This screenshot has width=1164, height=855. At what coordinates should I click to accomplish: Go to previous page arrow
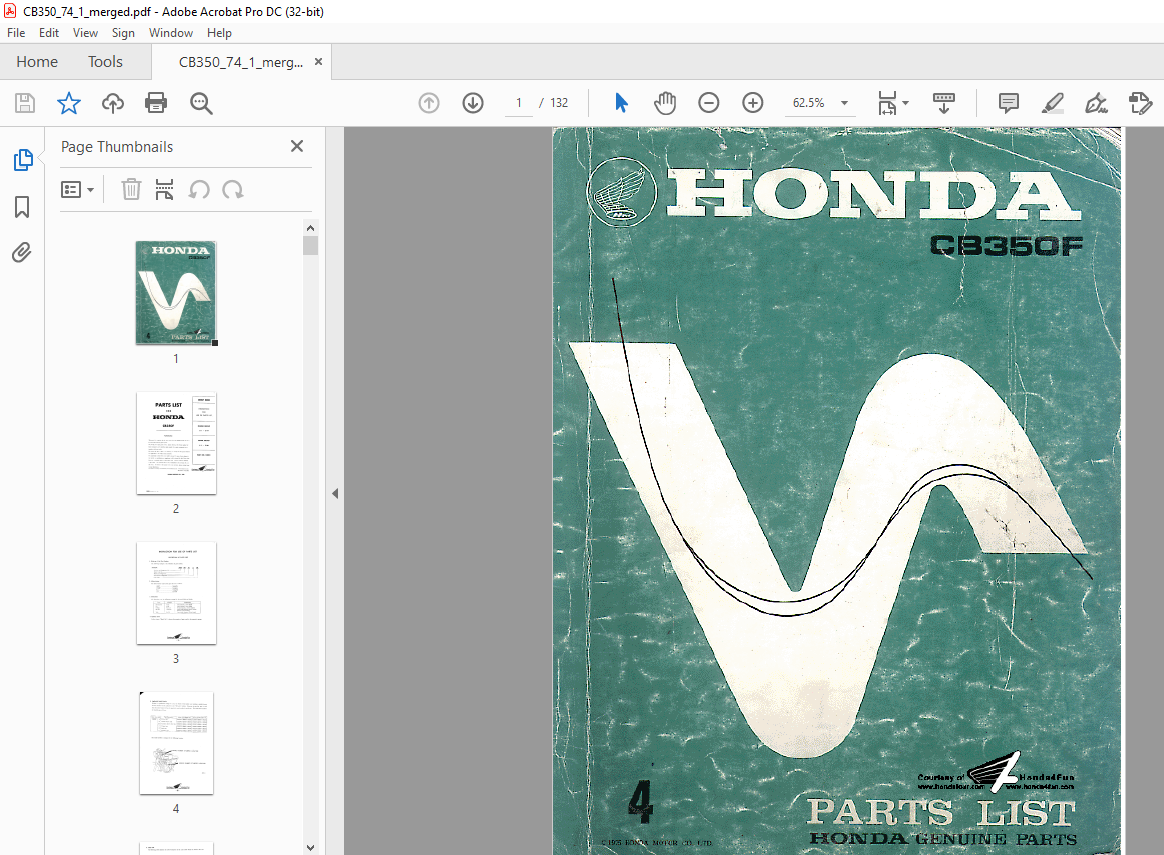pyautogui.click(x=429, y=102)
